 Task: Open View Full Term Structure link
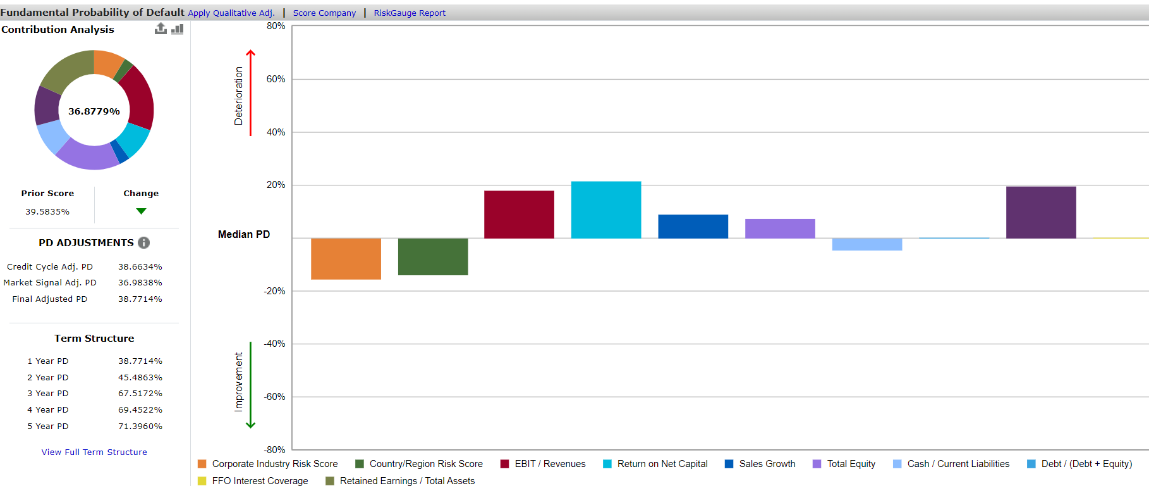tap(94, 452)
